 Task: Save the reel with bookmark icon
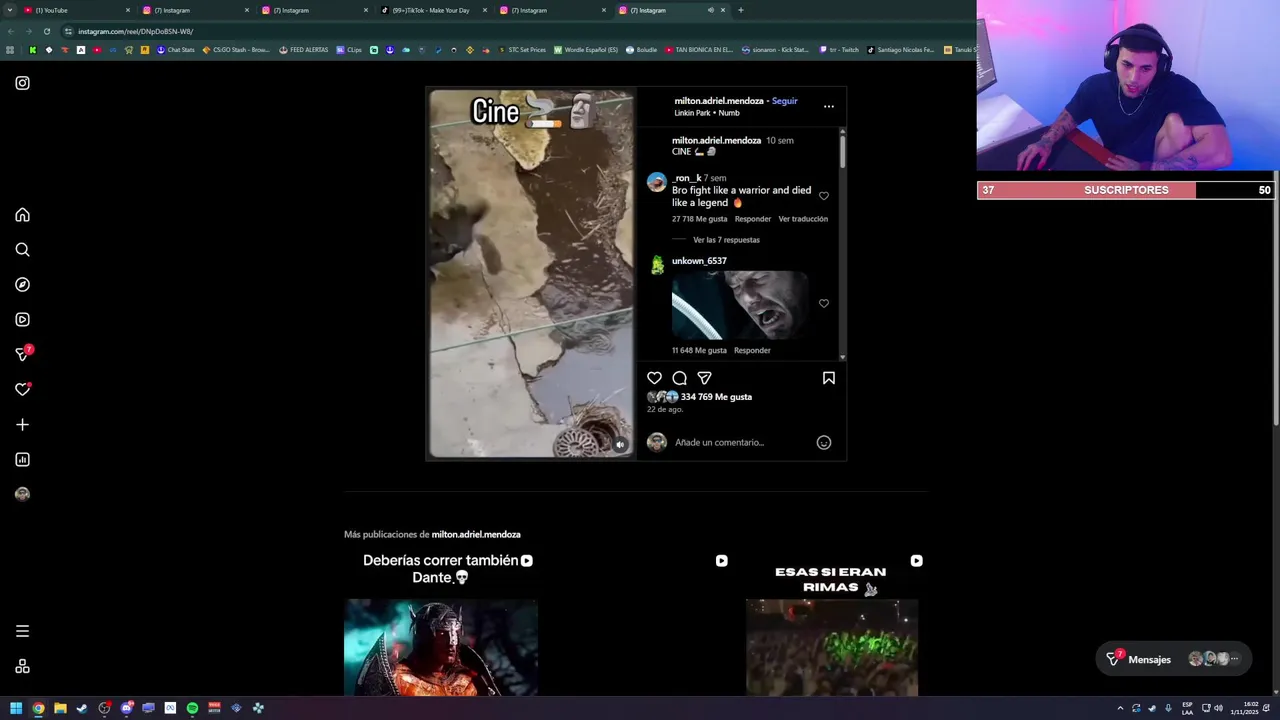tap(828, 378)
